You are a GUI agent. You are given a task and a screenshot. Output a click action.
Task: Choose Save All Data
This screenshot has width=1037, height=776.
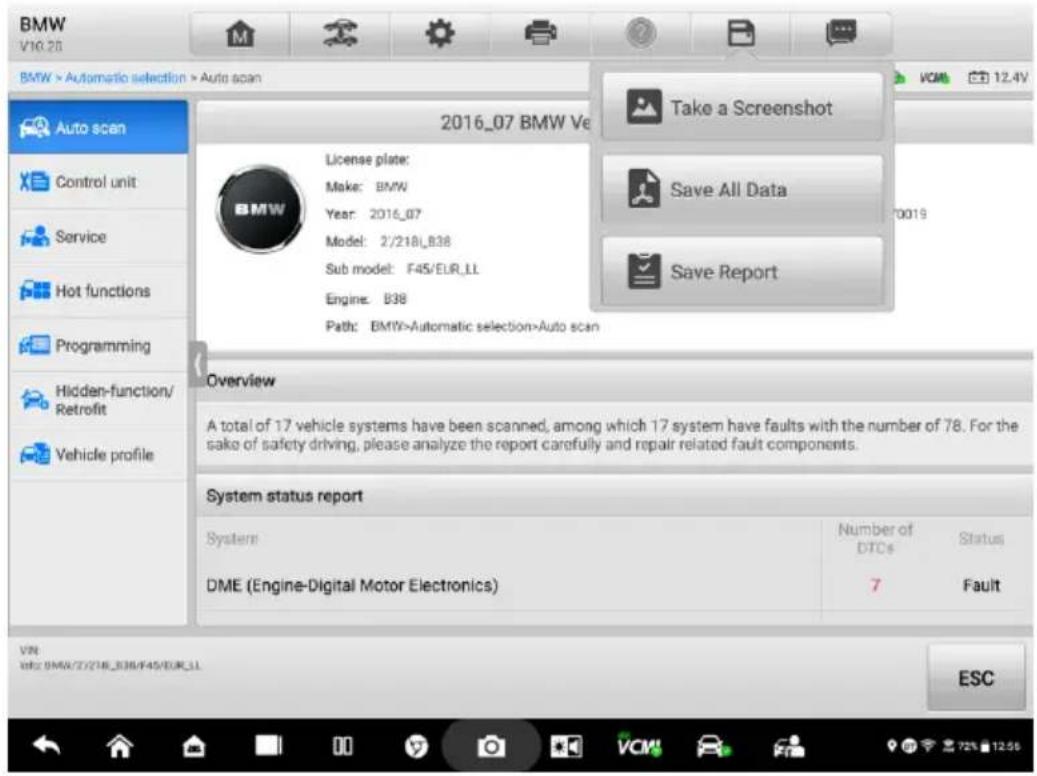(x=742, y=189)
